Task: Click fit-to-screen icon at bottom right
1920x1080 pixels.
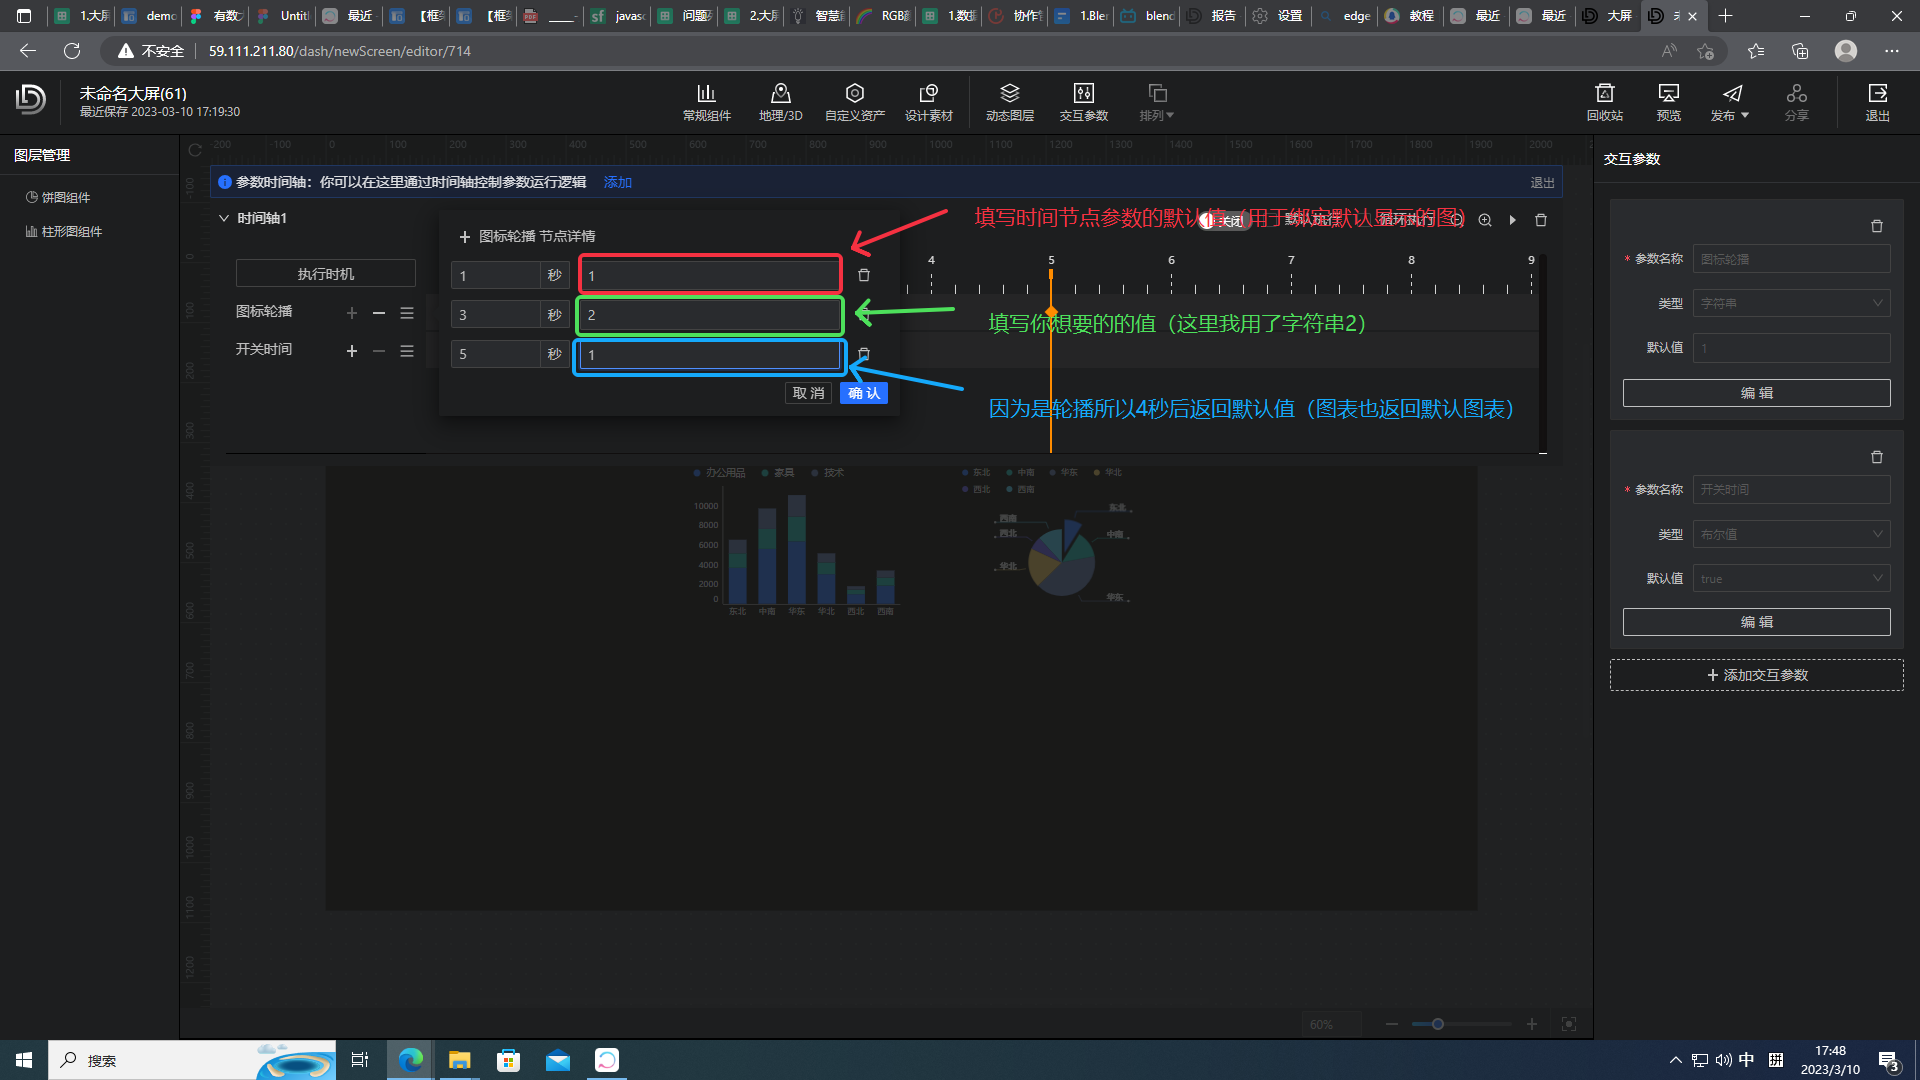Action: (x=1569, y=1024)
